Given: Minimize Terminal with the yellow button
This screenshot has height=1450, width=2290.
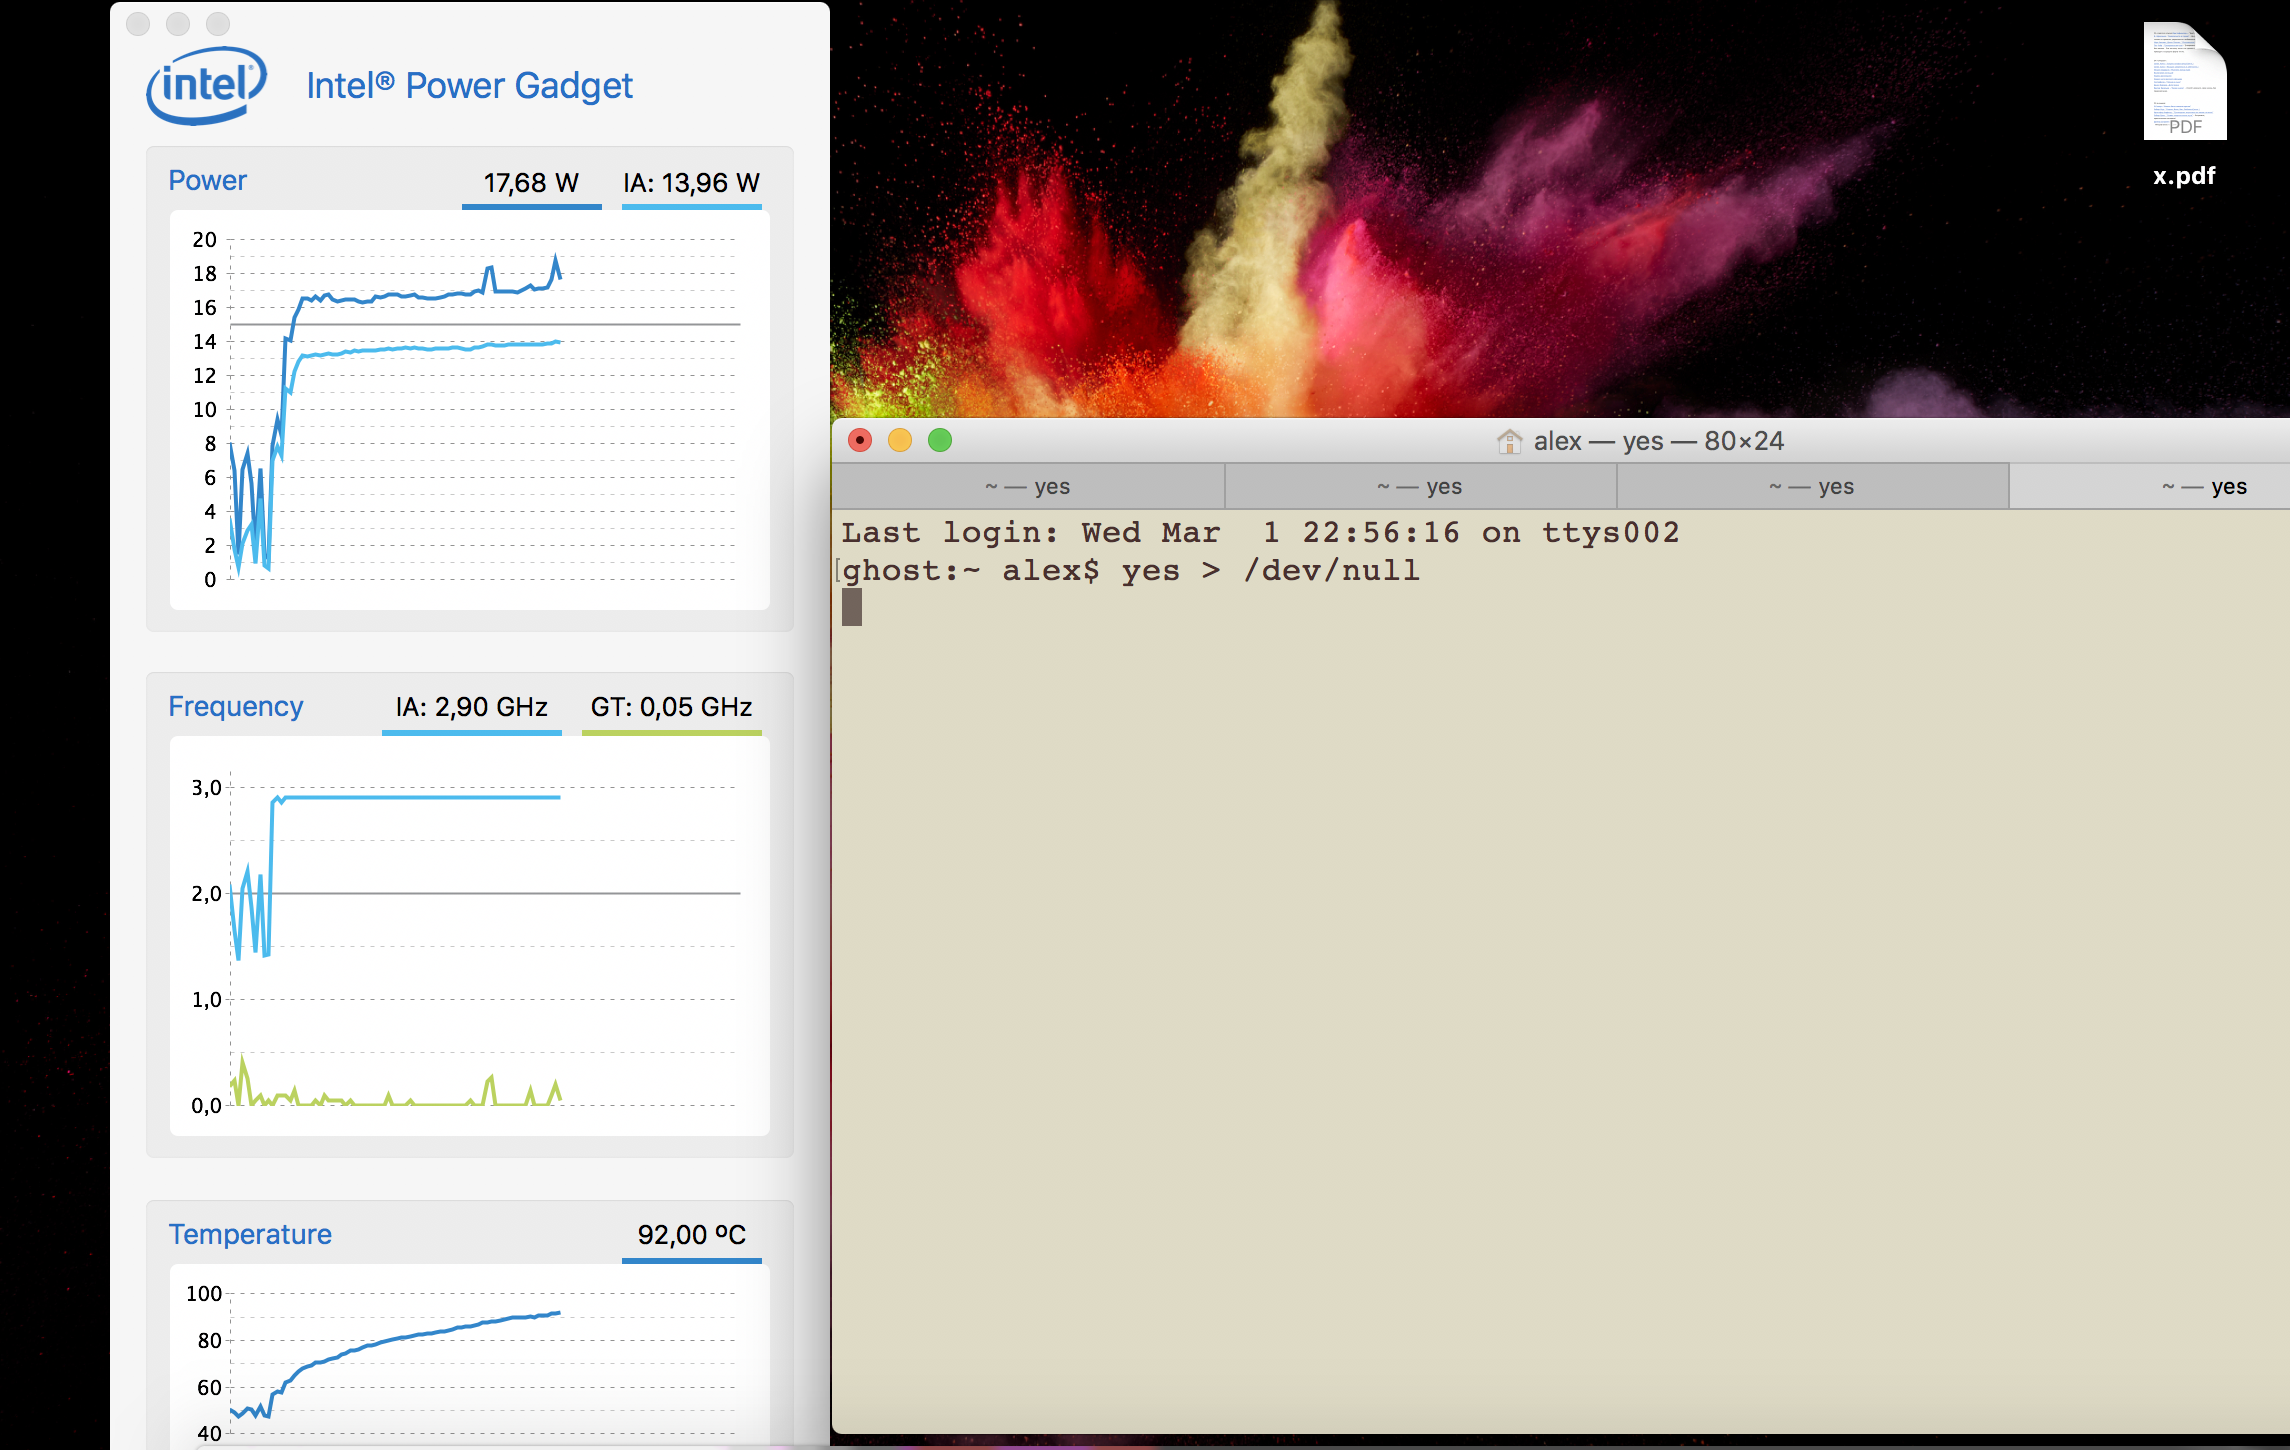Looking at the screenshot, I should pos(900,440).
